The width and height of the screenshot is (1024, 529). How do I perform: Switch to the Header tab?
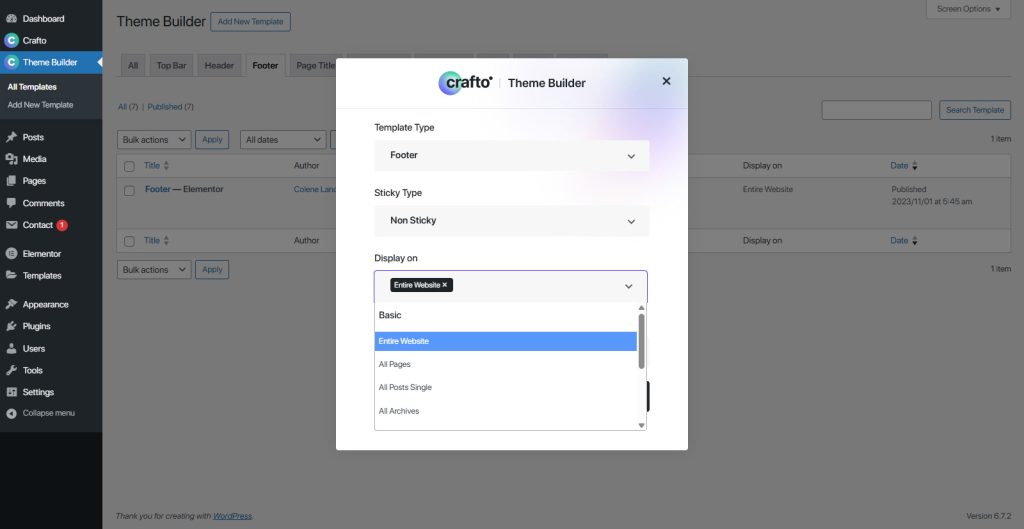(x=219, y=65)
